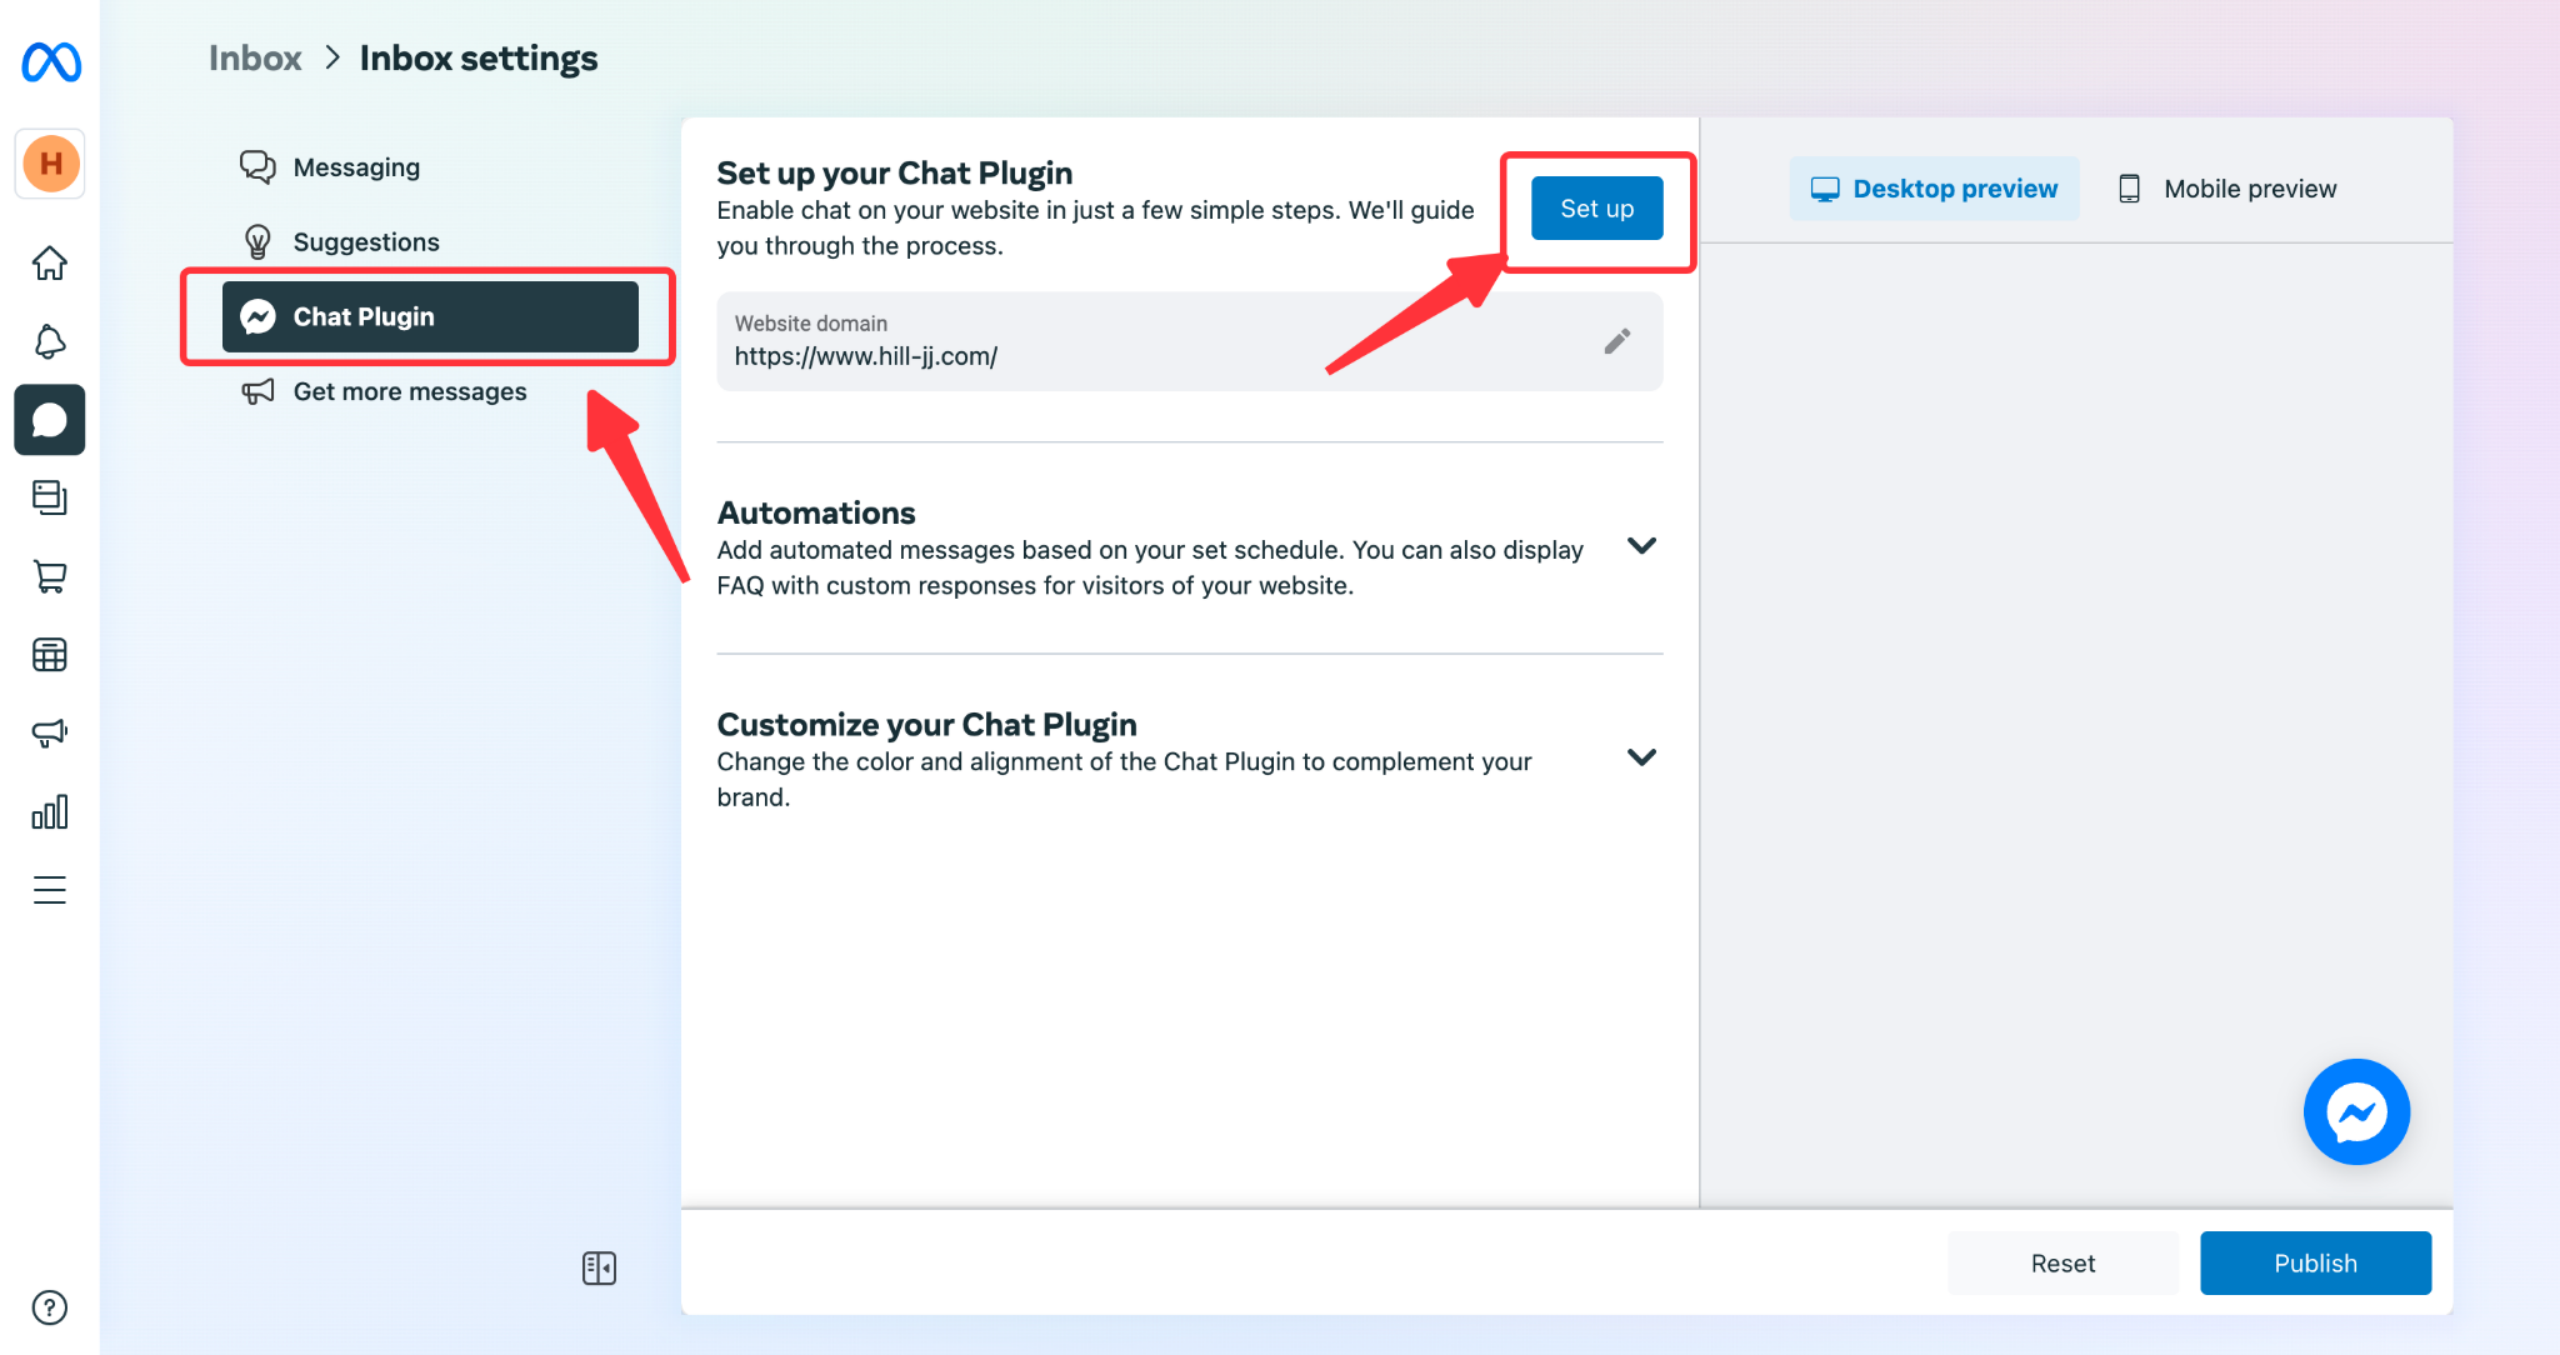Open the Insights bar chart icon

tap(49, 811)
